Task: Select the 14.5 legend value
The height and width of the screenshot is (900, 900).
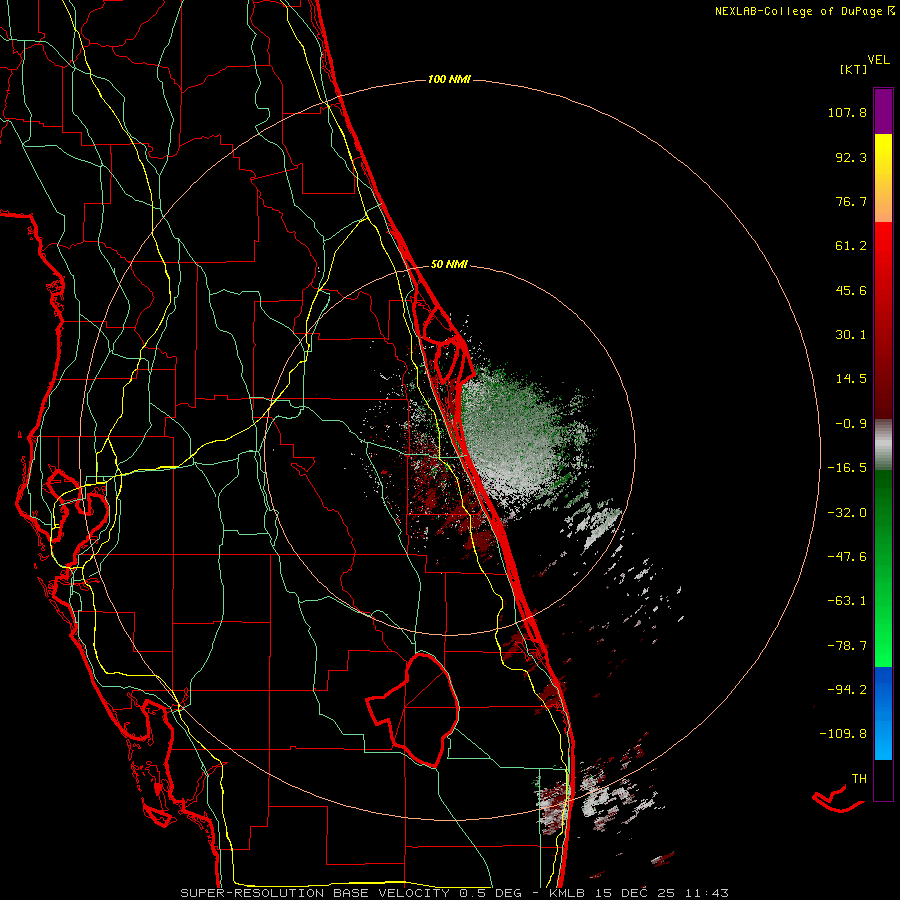Action: click(851, 379)
